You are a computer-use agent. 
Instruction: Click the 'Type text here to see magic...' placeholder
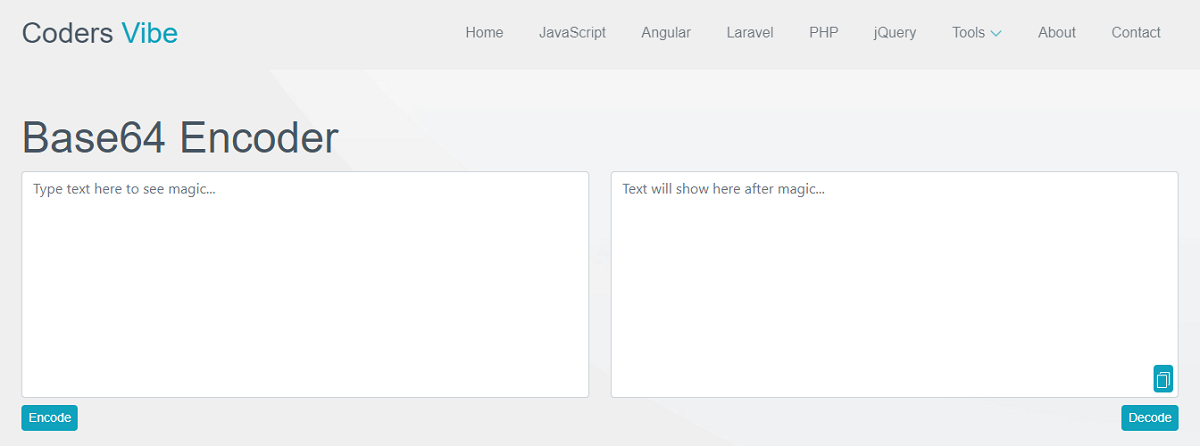coord(124,189)
